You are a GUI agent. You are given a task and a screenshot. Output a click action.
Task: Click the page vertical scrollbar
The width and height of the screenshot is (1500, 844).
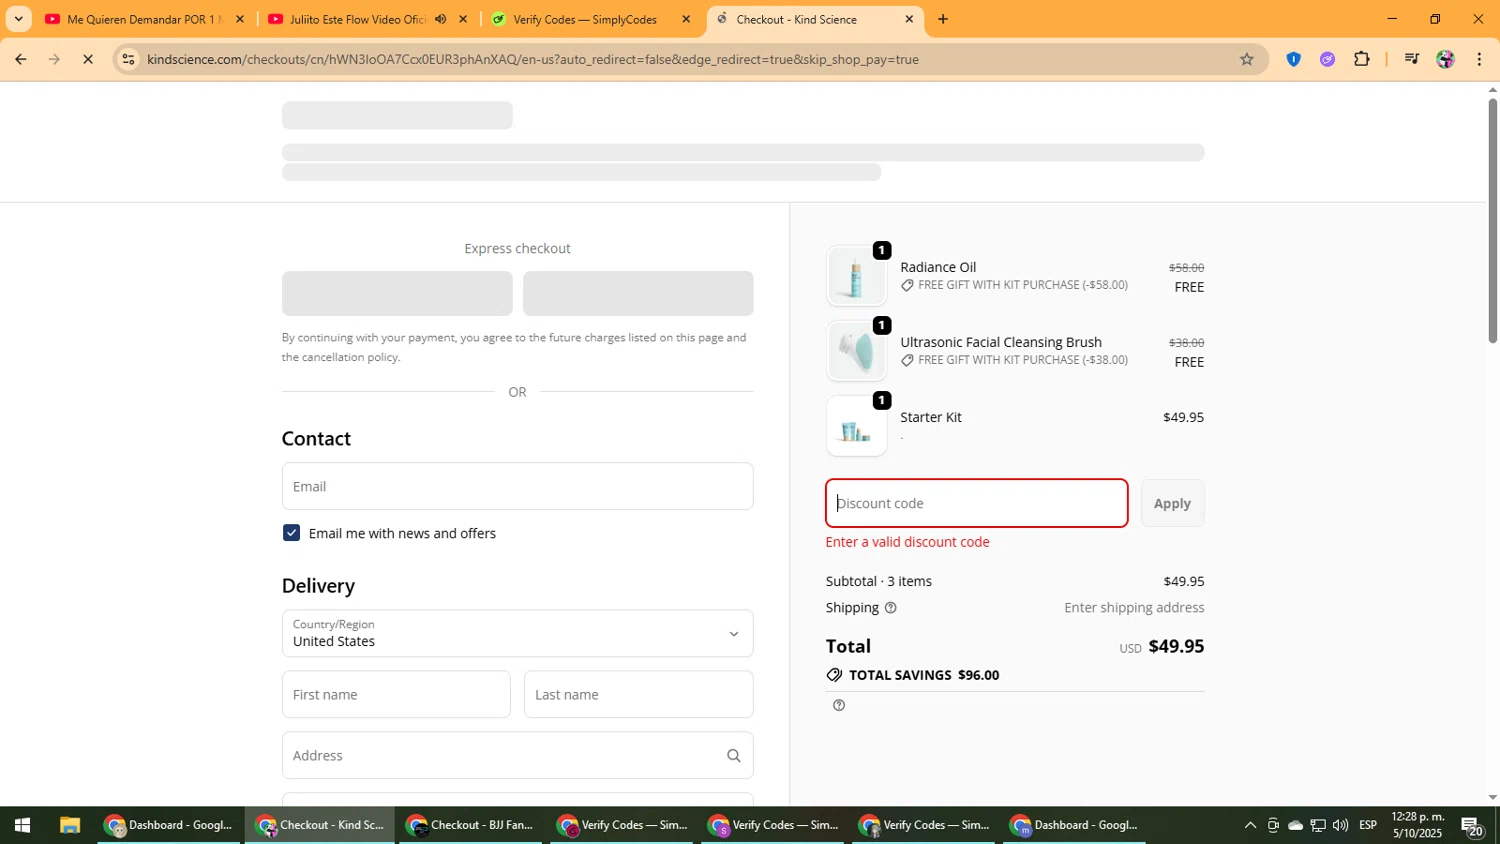(x=1492, y=220)
